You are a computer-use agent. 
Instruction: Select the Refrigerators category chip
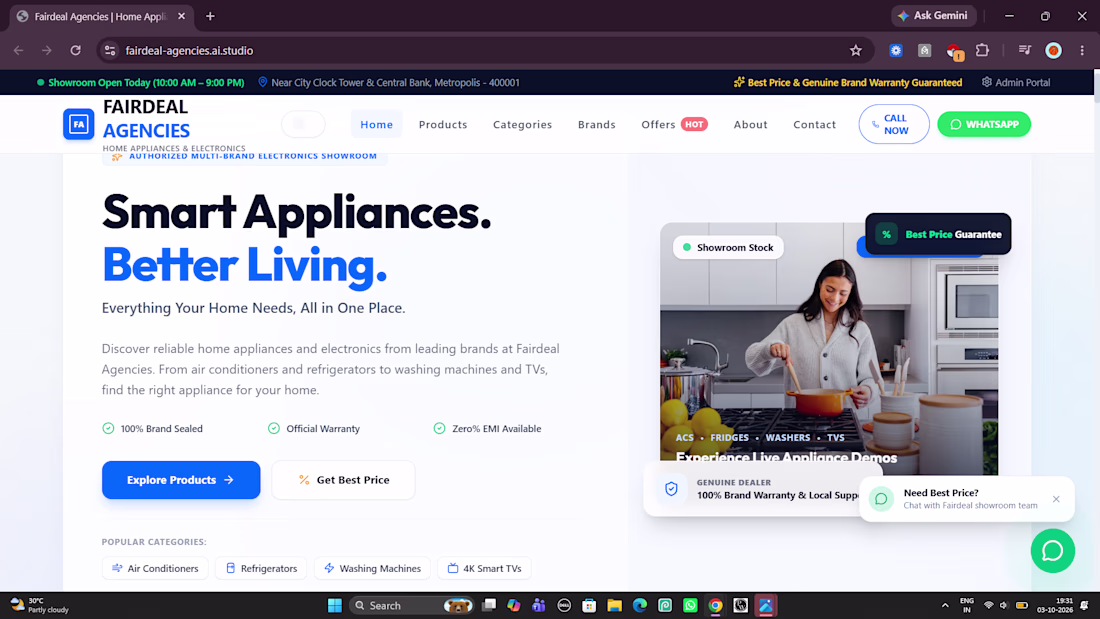(261, 568)
